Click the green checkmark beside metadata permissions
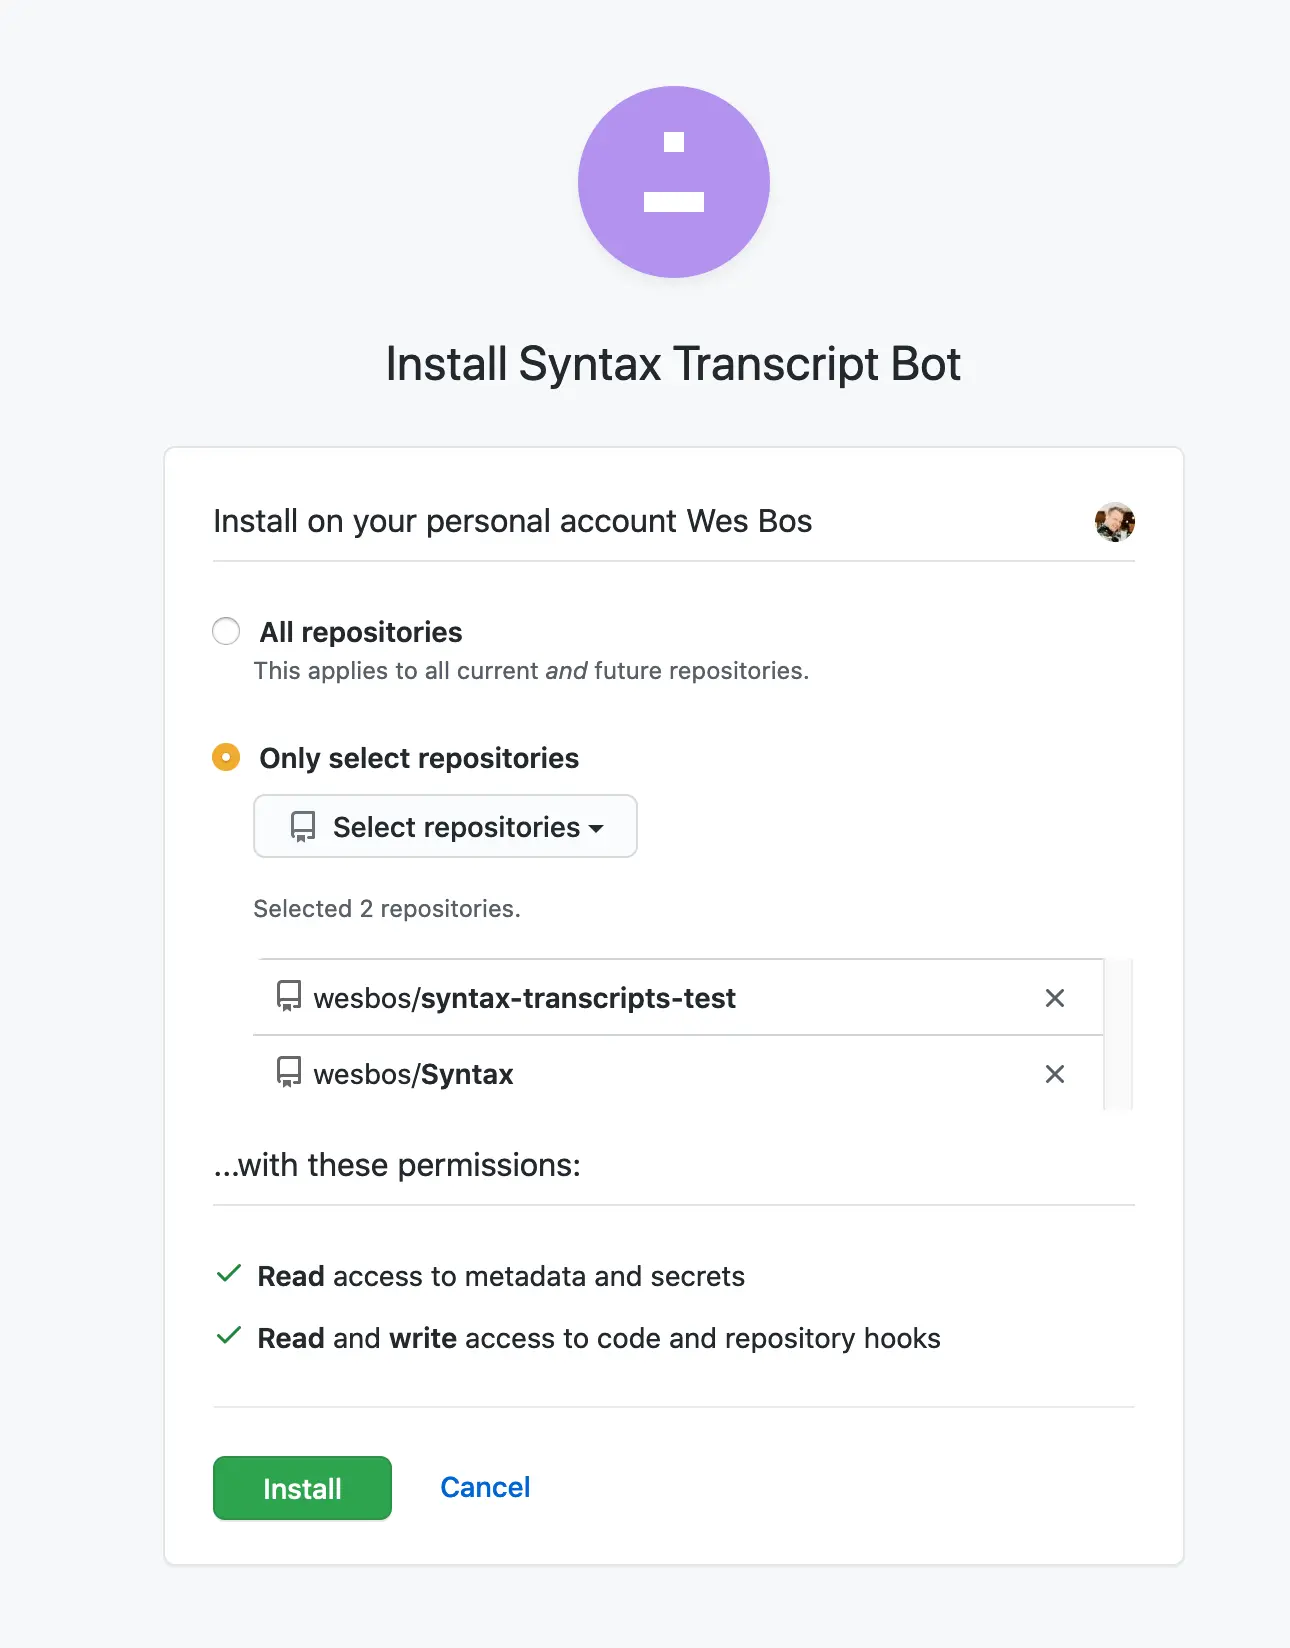1290x1648 pixels. pos(228,1274)
